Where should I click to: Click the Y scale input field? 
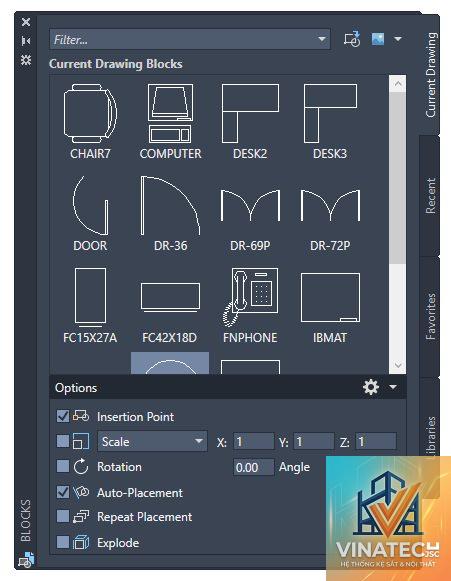click(314, 441)
